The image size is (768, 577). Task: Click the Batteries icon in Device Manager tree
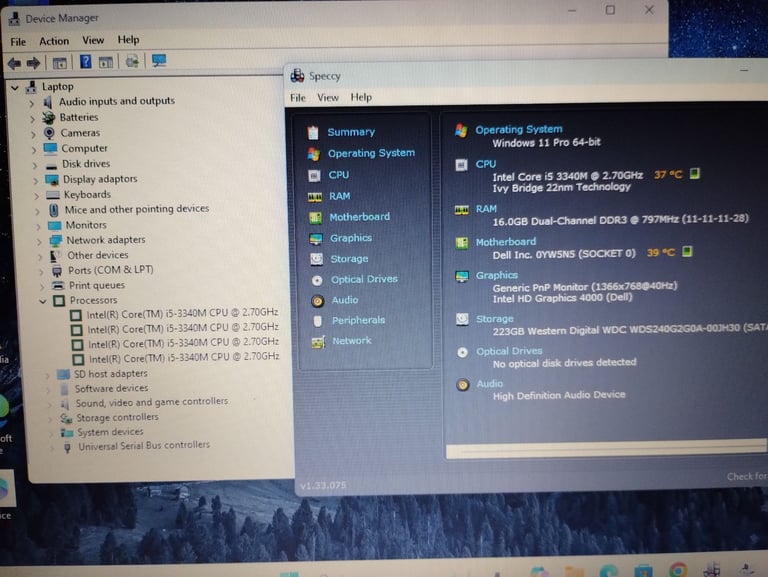pyautogui.click(x=48, y=118)
